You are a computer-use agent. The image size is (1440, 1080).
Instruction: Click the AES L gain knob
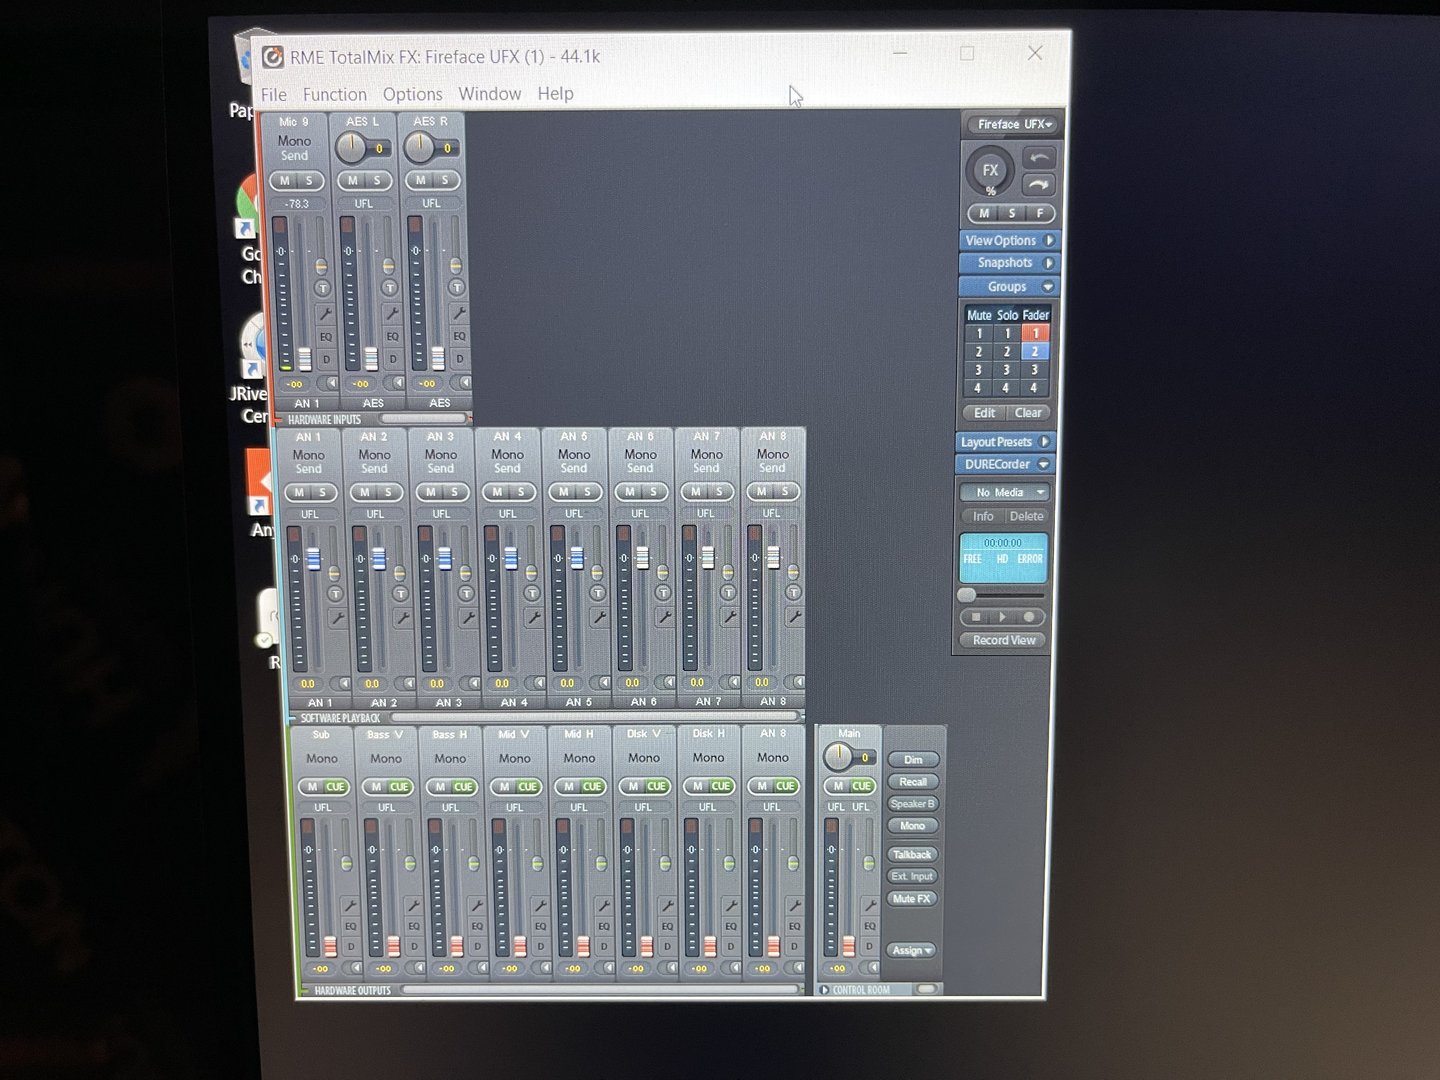(x=351, y=148)
